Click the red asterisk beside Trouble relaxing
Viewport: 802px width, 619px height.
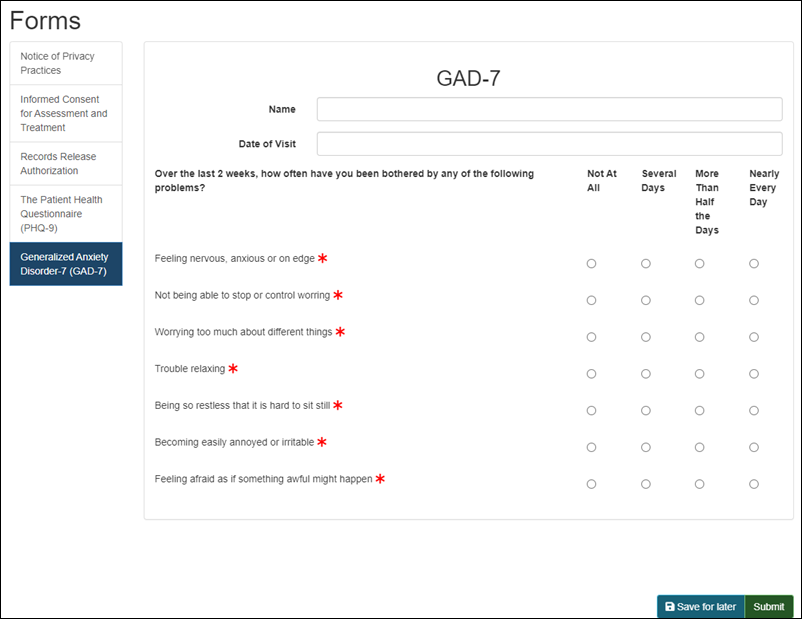tap(233, 368)
